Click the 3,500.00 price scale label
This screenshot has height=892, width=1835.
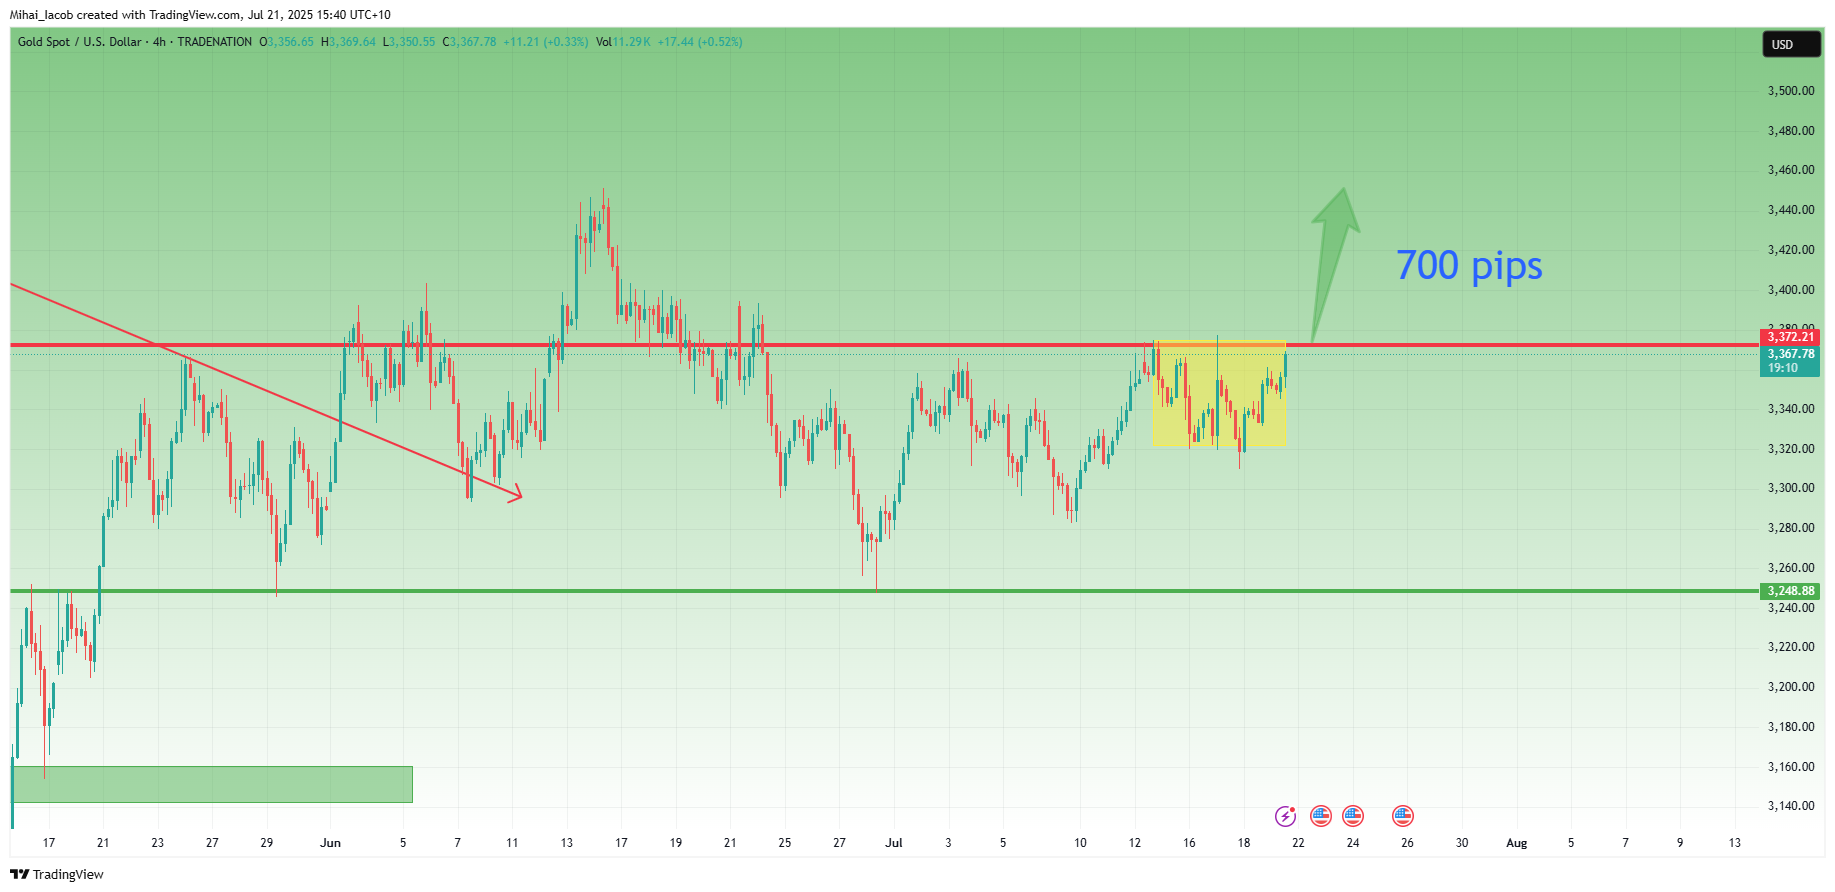click(1791, 91)
